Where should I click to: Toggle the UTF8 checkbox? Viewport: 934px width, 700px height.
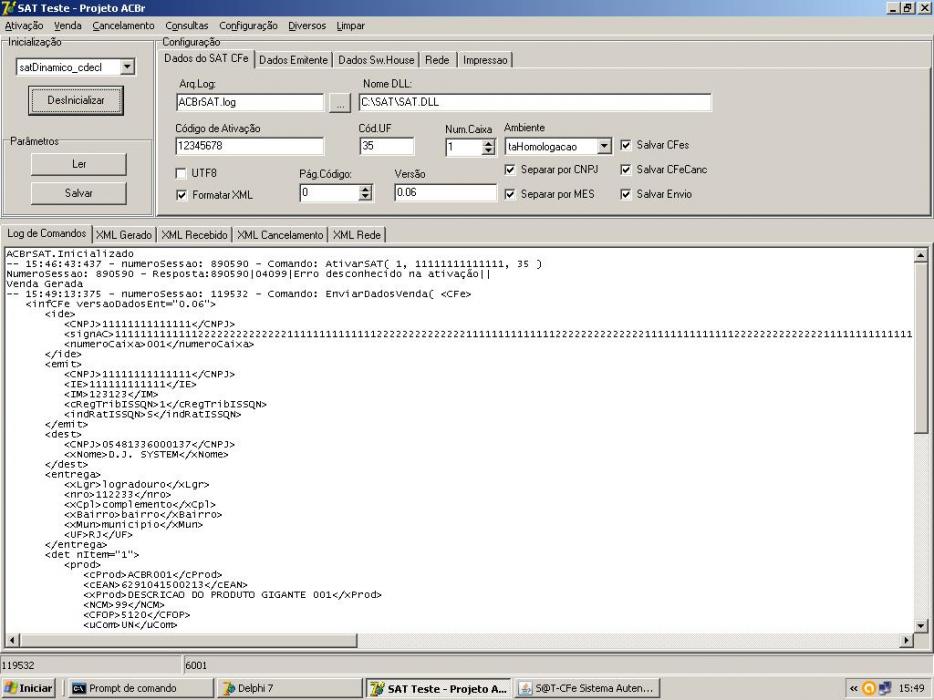181,173
